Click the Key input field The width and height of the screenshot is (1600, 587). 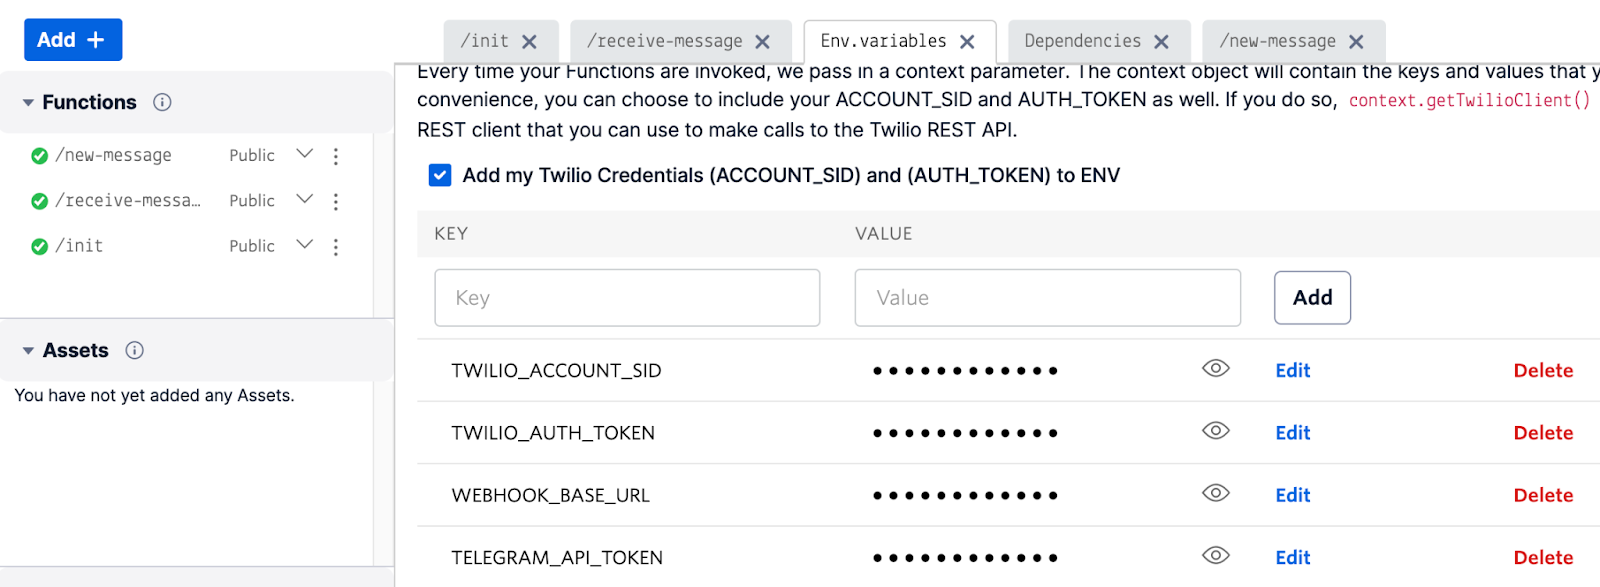pos(627,297)
